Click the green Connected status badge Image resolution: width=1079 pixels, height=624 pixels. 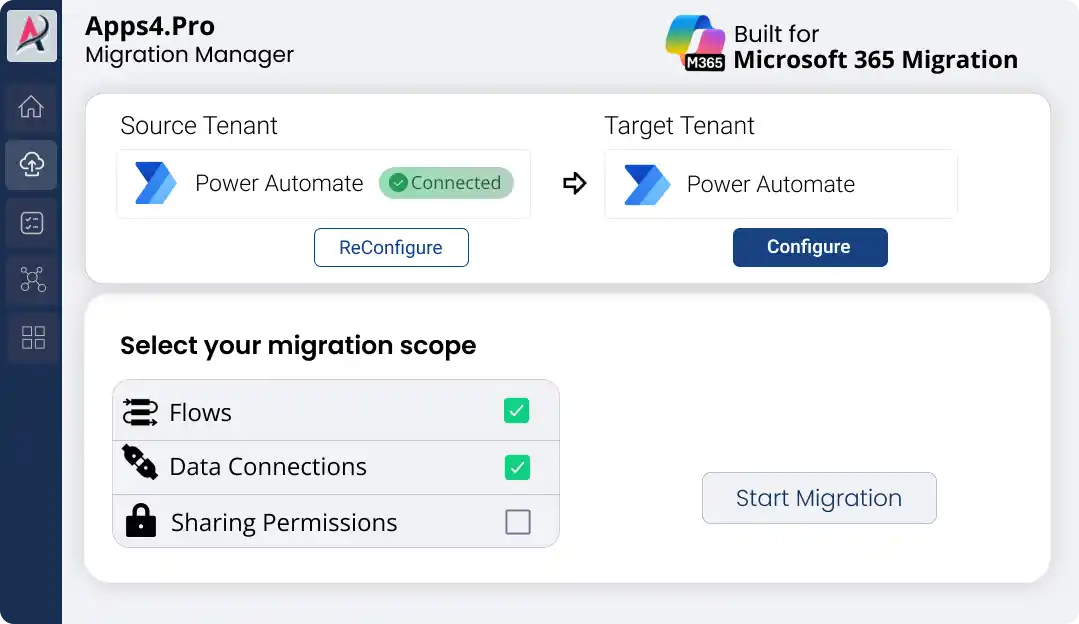[446, 183]
